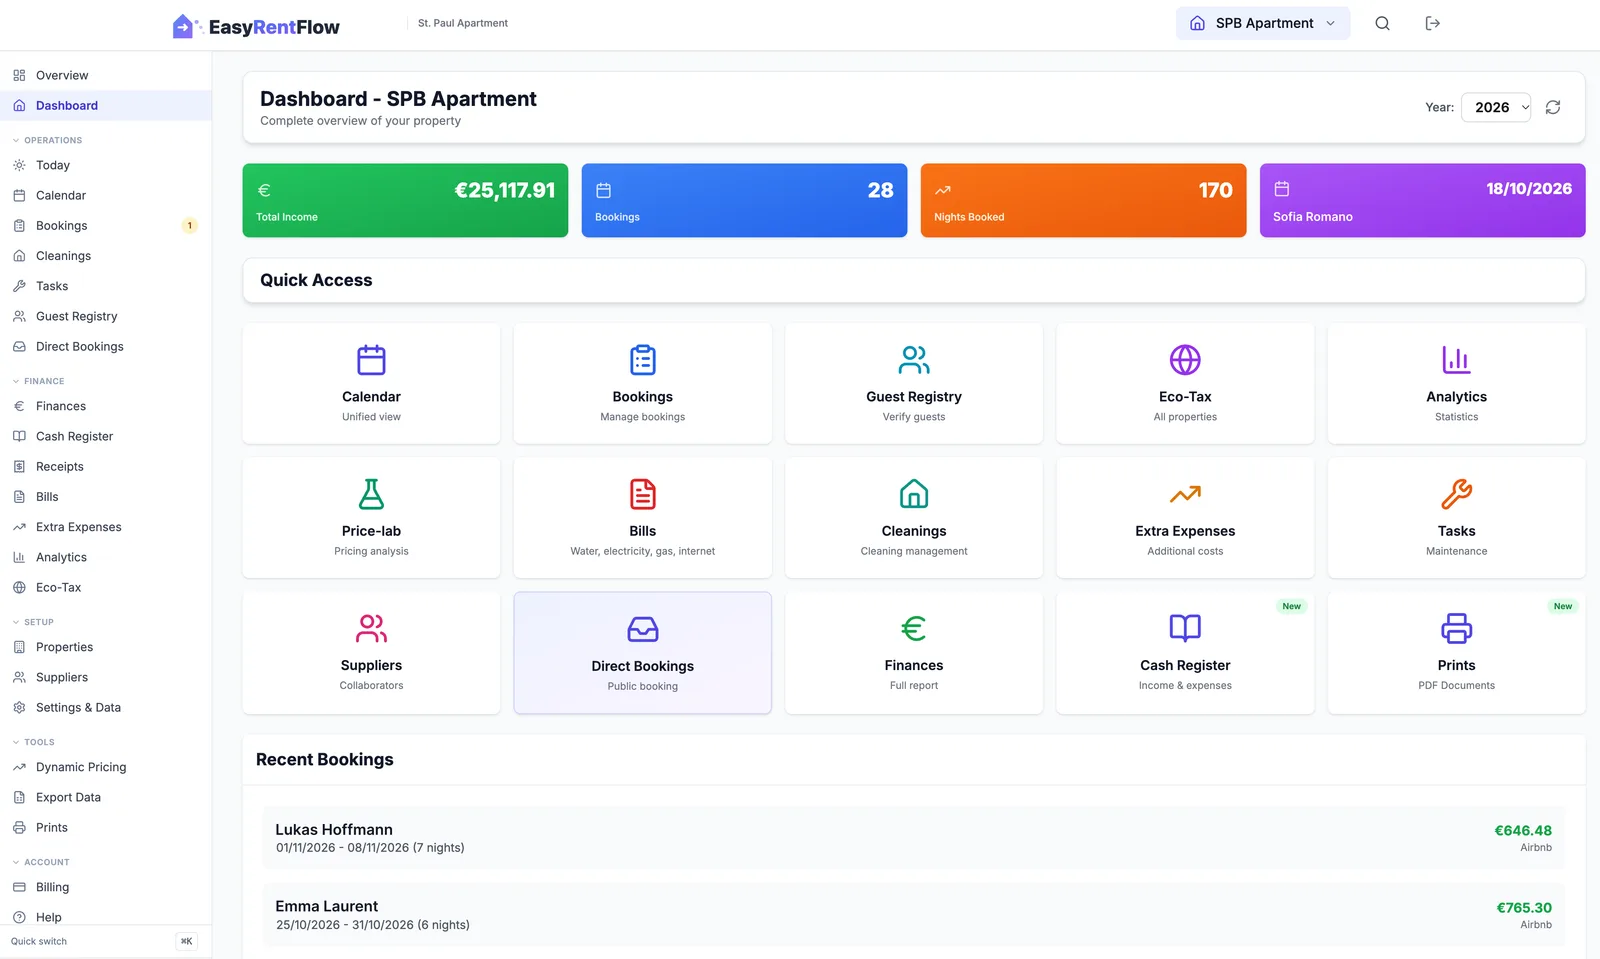The width and height of the screenshot is (1600, 959).
Task: Click the Quick switch button
Action: [x=105, y=941]
